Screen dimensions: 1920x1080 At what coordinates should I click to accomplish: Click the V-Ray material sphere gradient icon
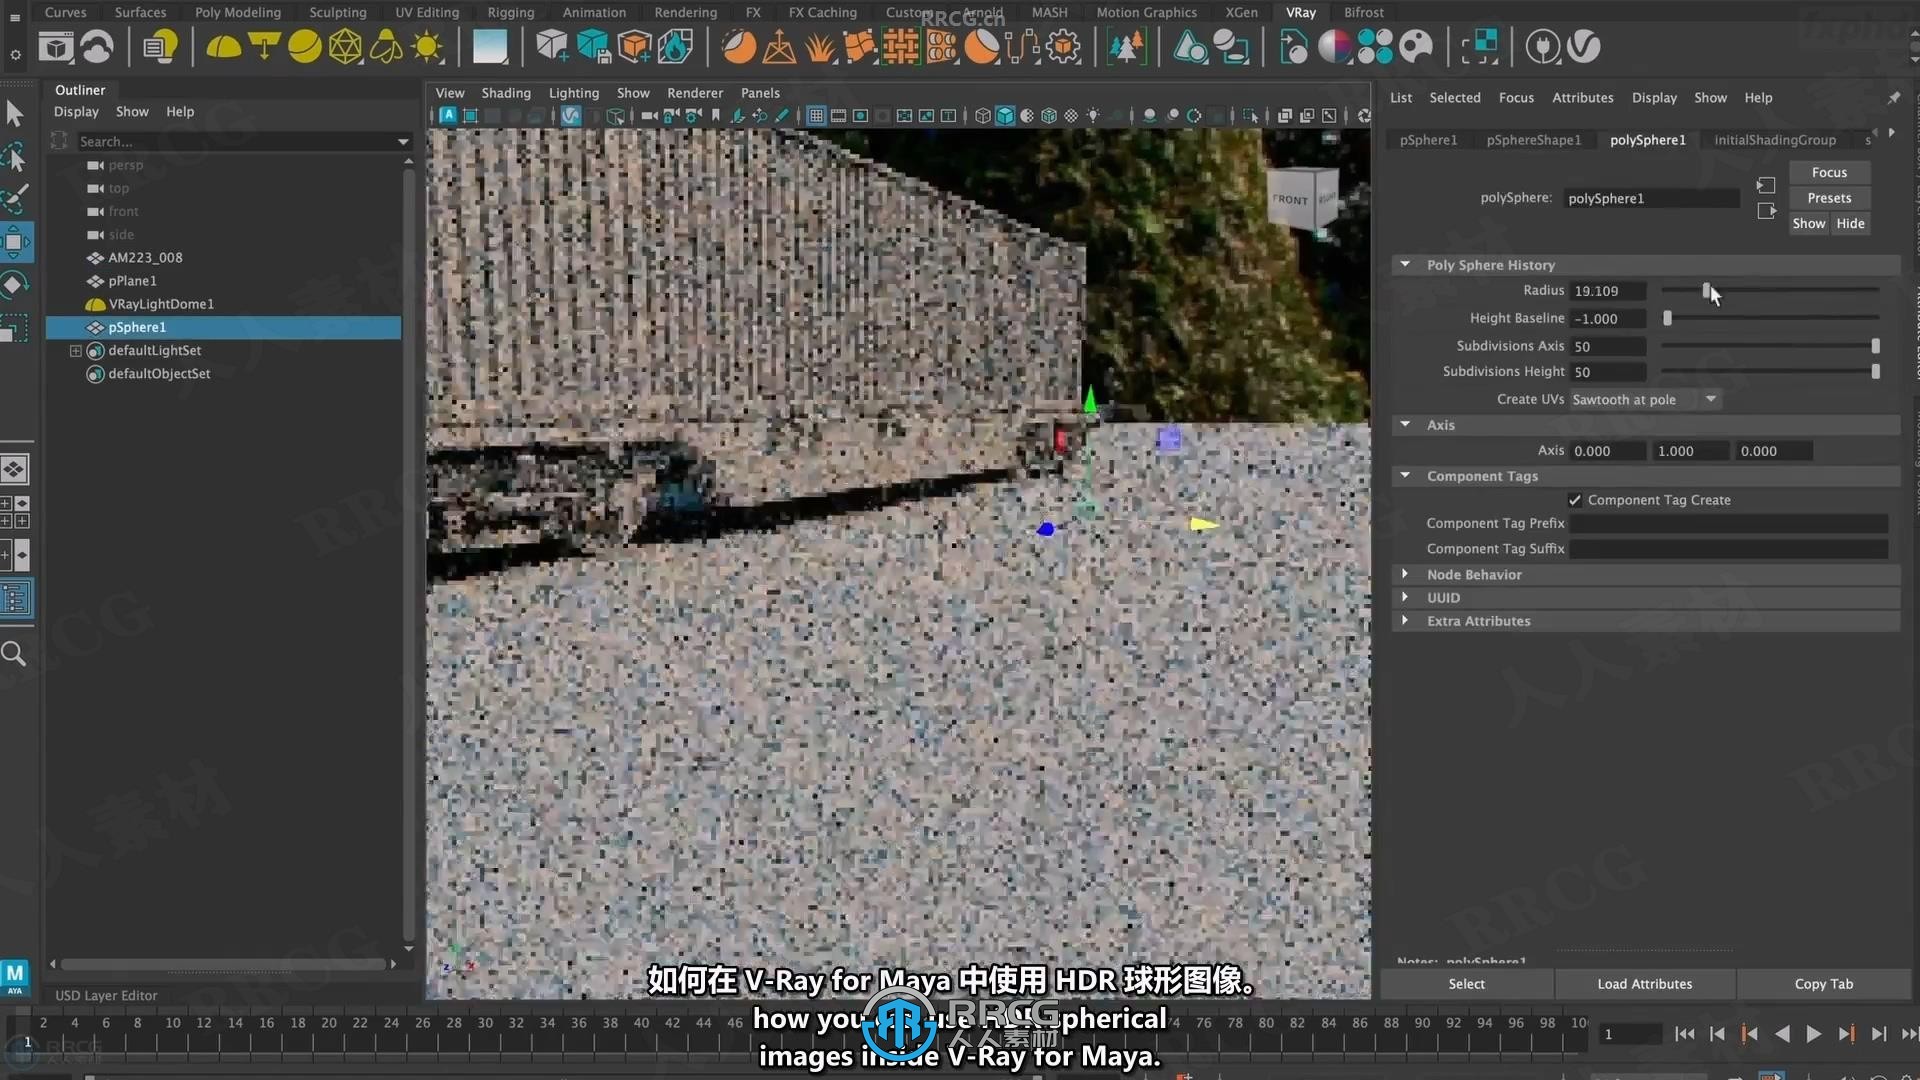point(1334,47)
